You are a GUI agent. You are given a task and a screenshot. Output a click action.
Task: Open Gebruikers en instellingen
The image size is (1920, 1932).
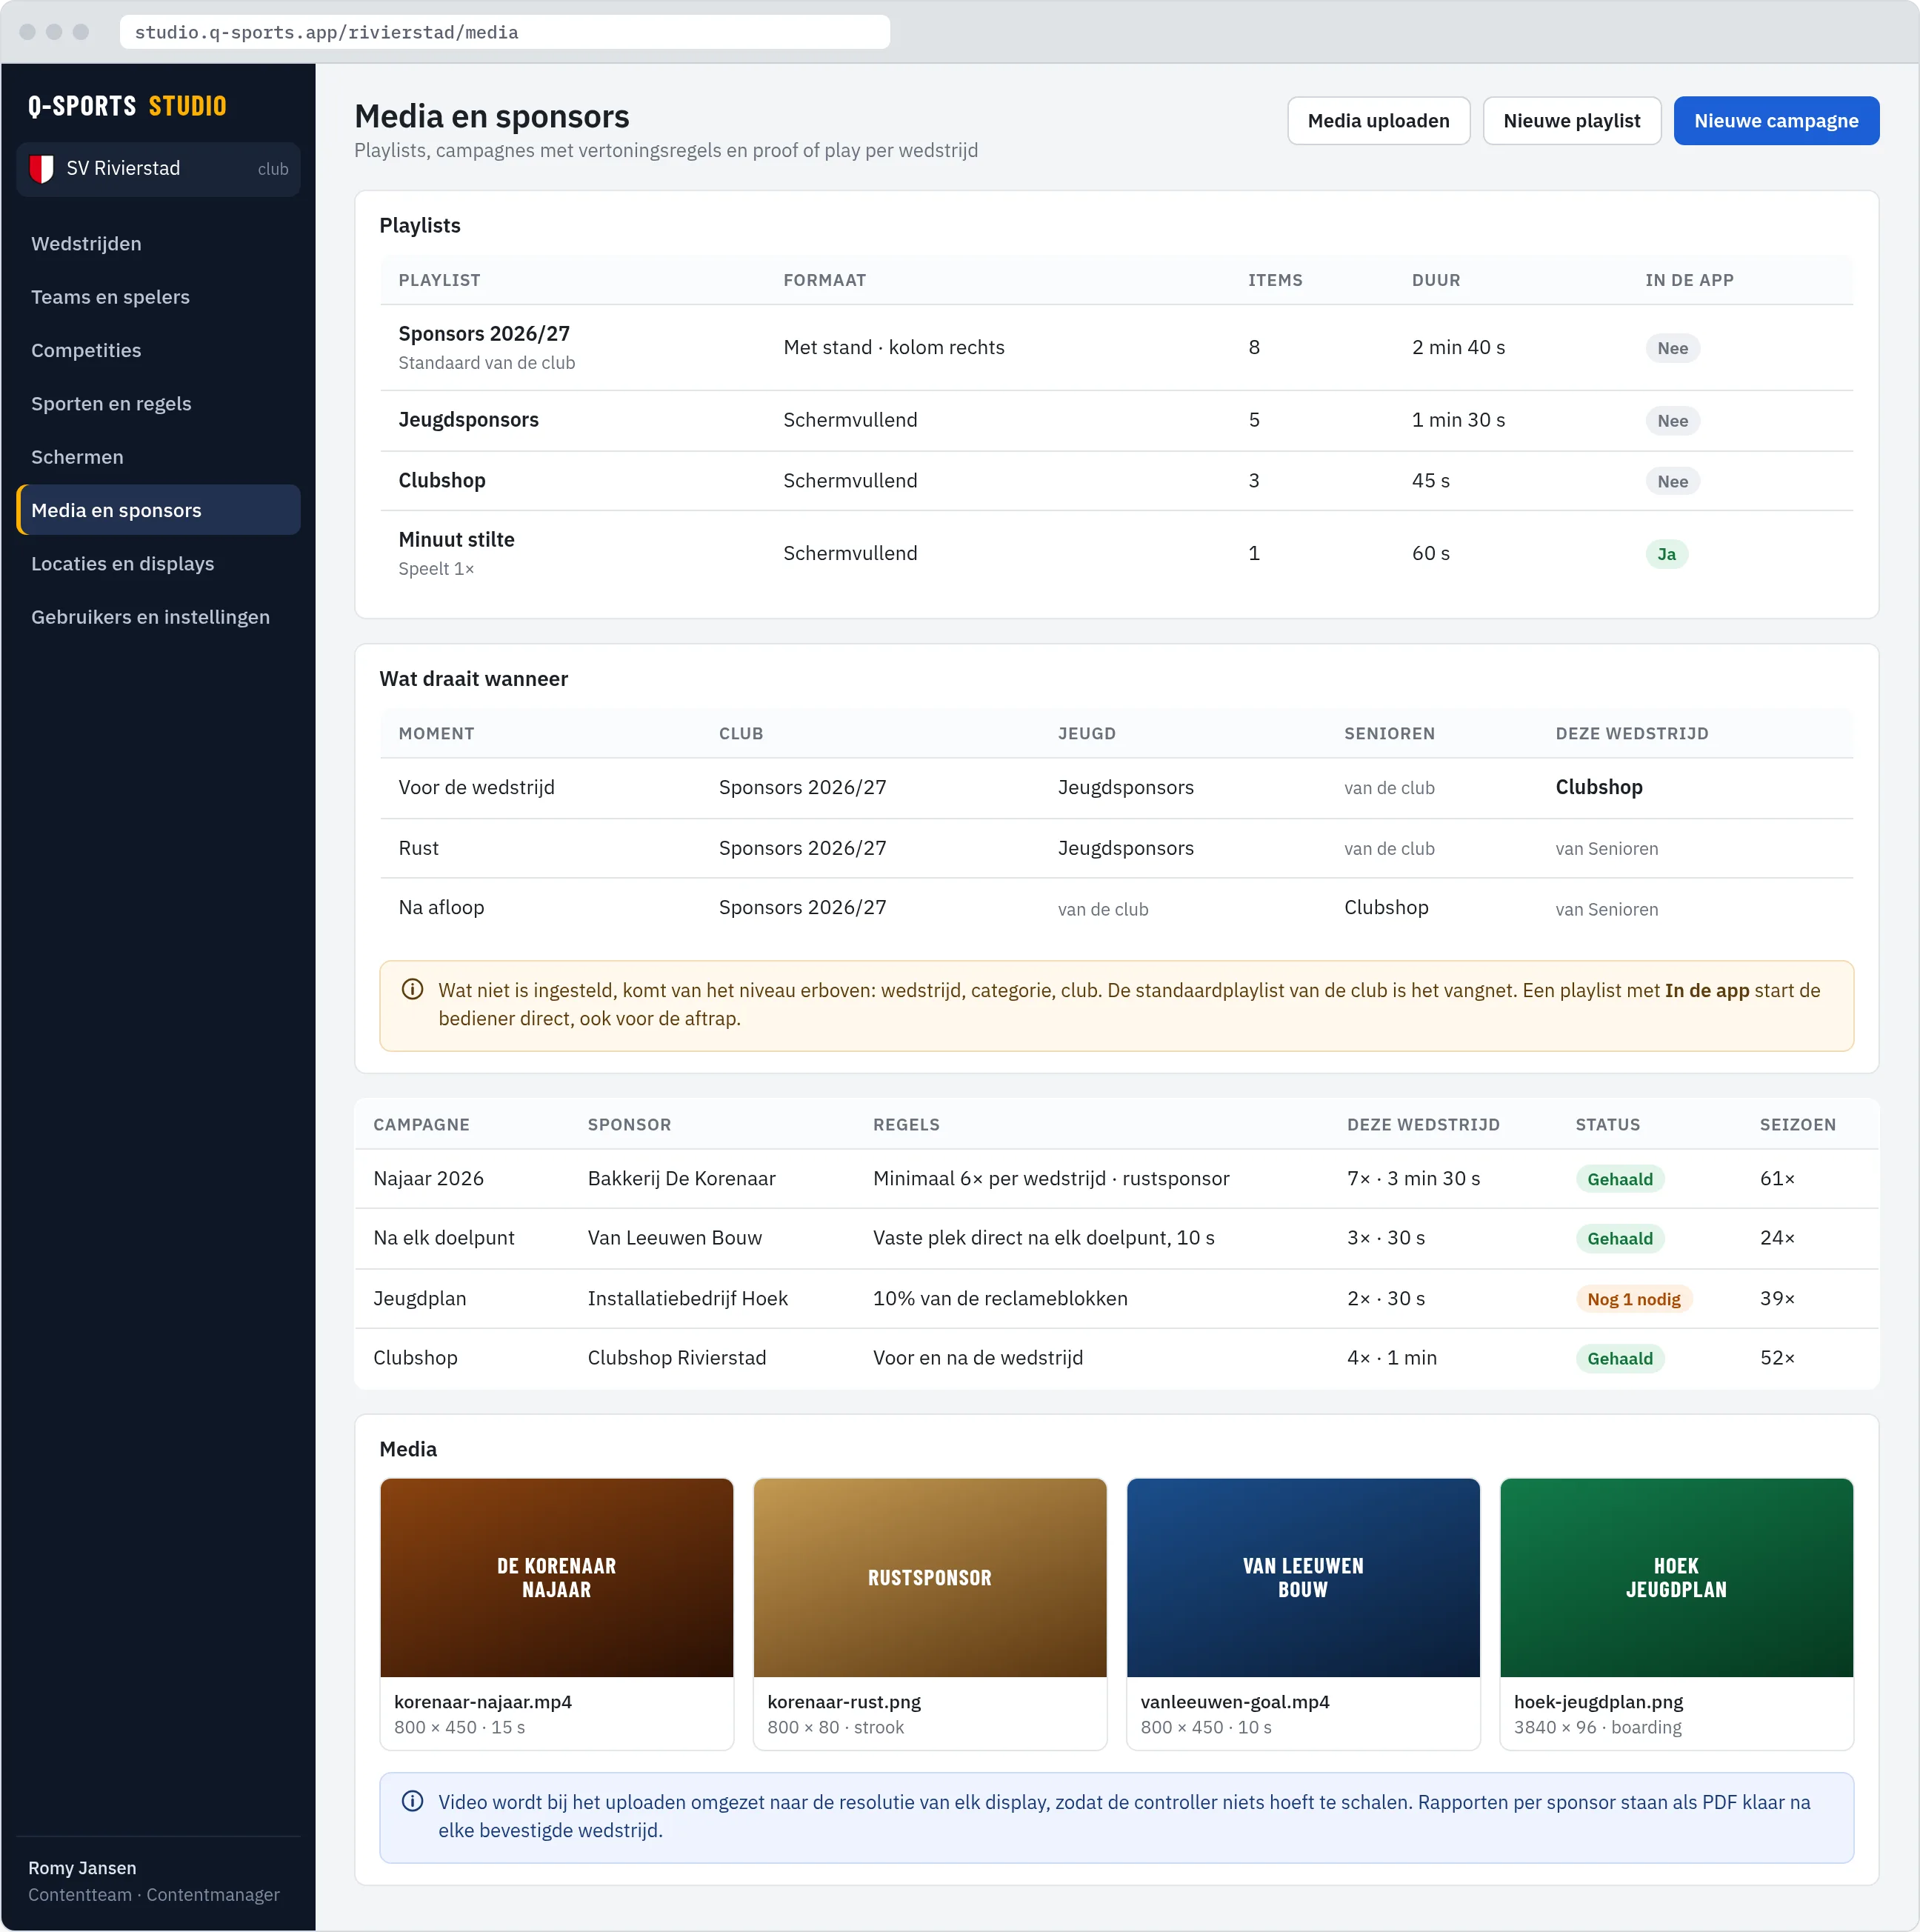pyautogui.click(x=158, y=617)
